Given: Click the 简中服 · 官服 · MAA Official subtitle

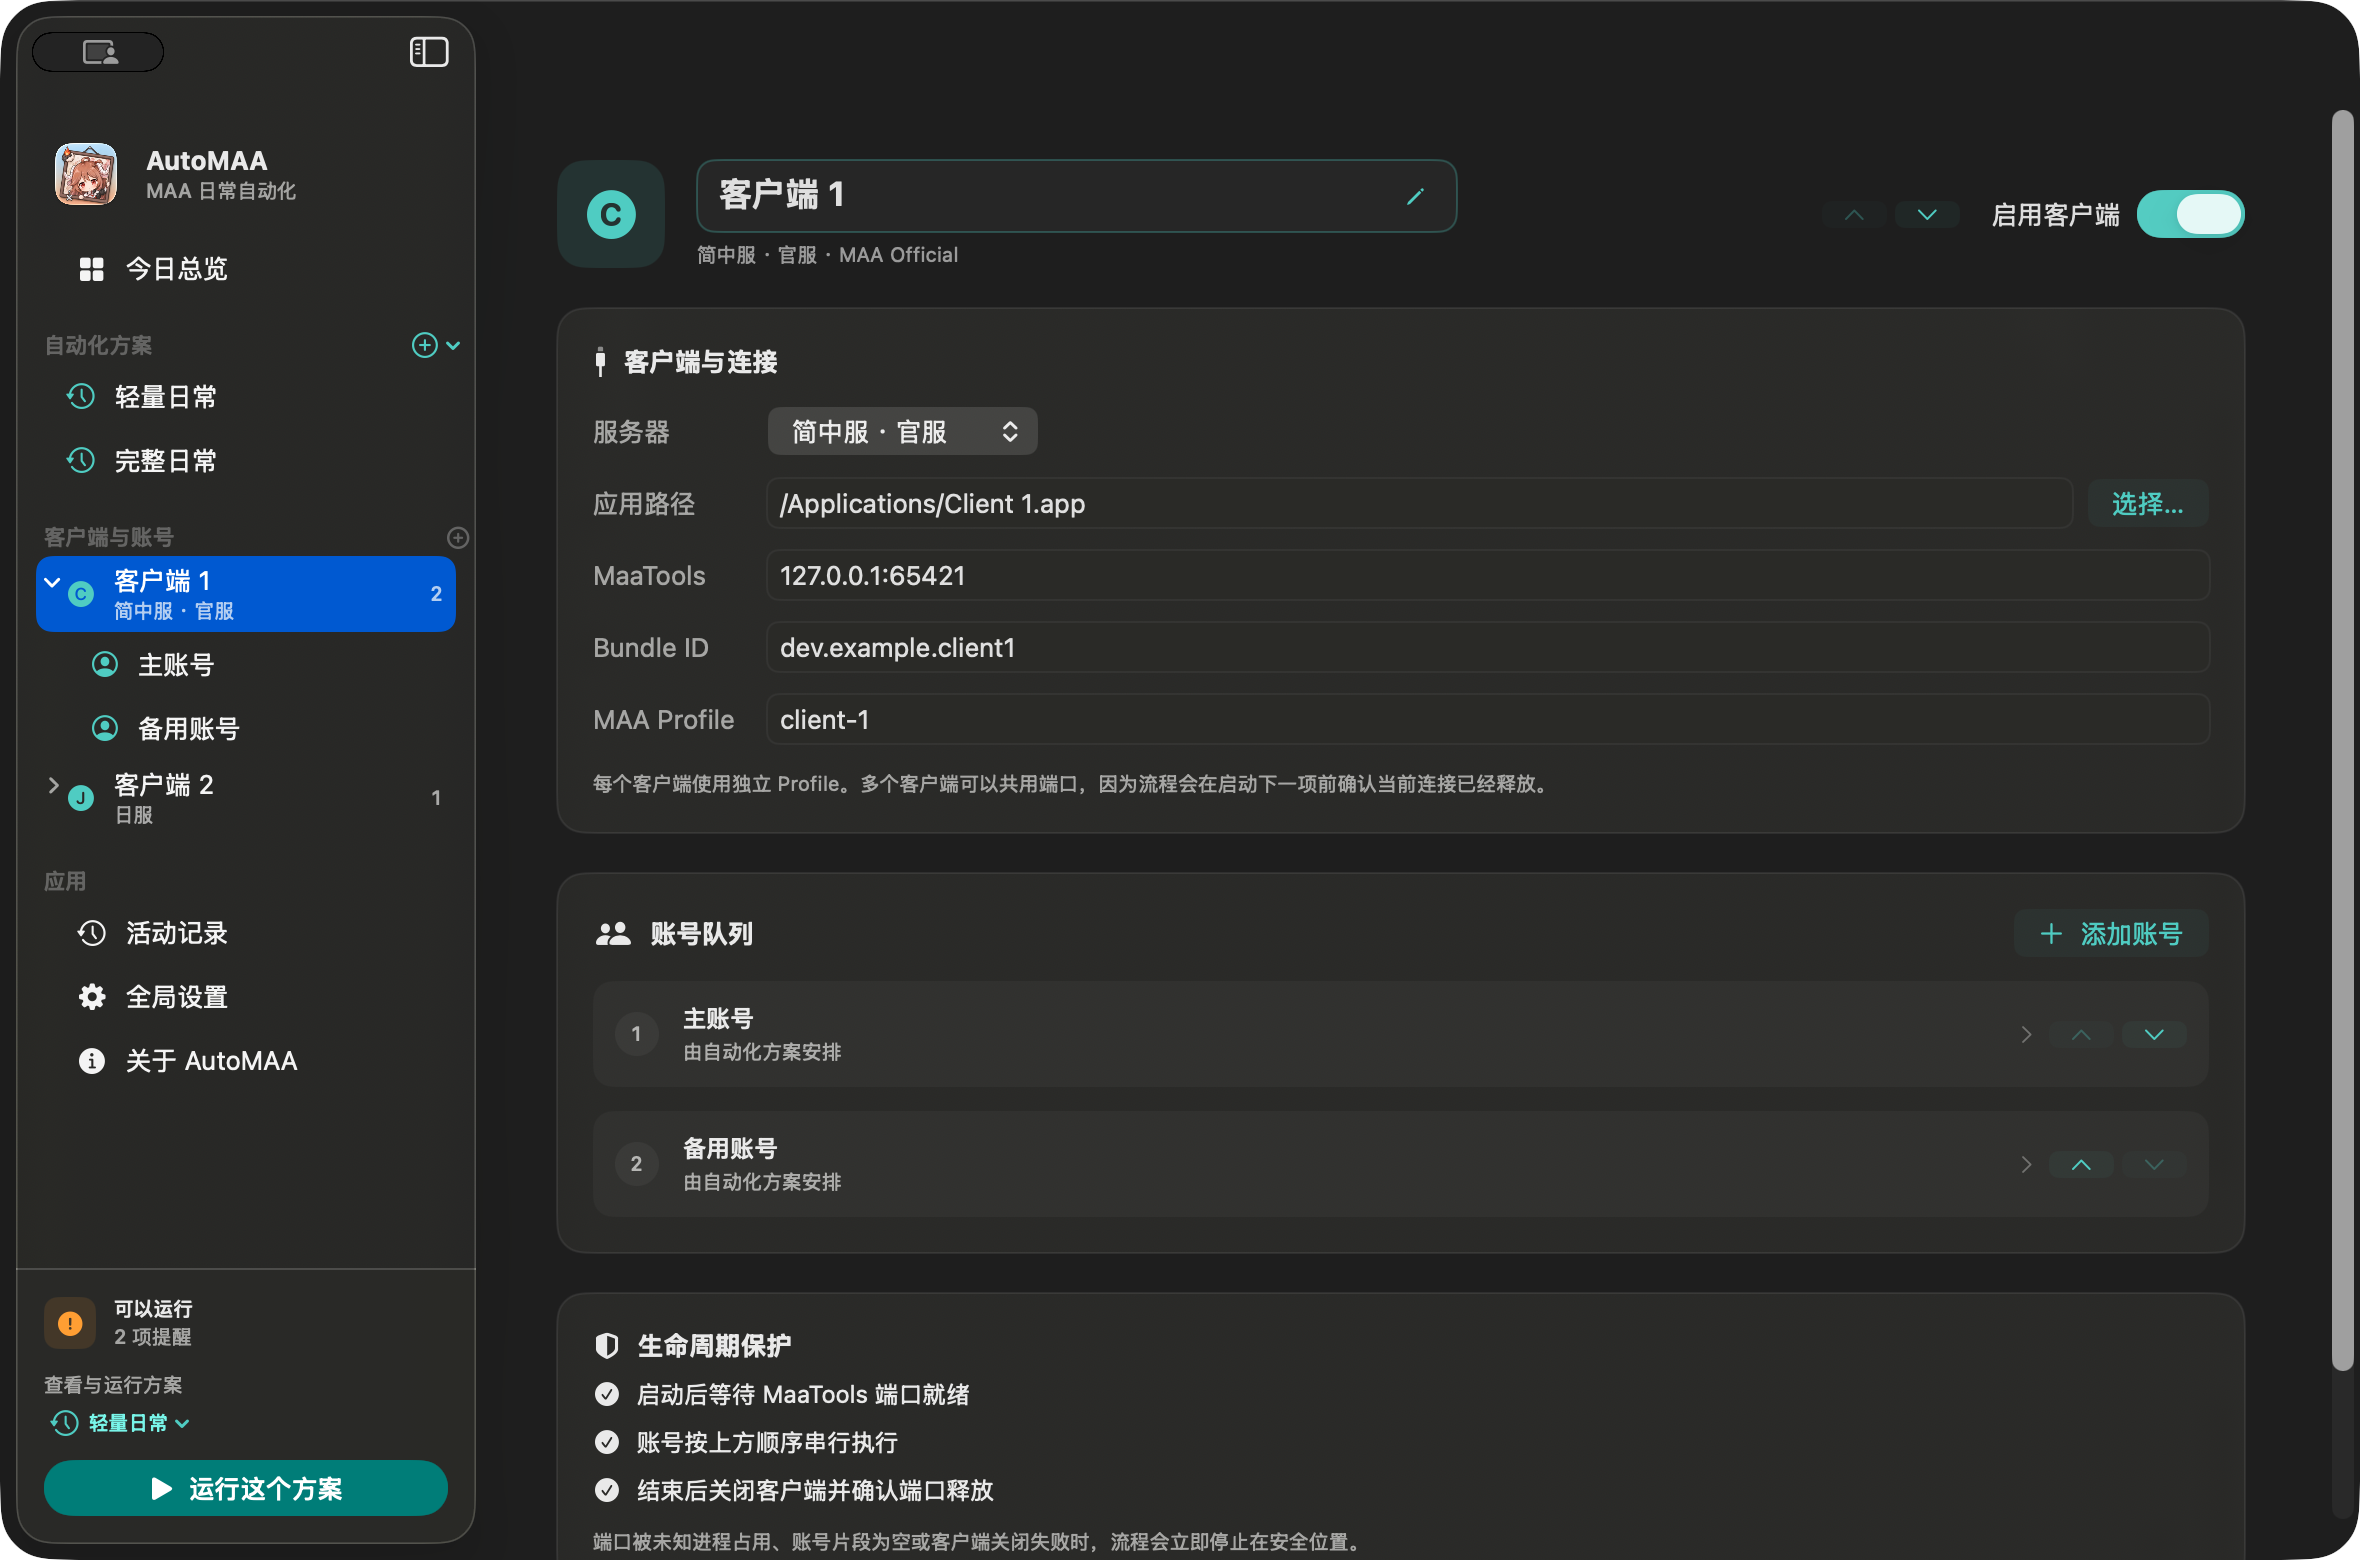Looking at the screenshot, I should click(x=827, y=255).
